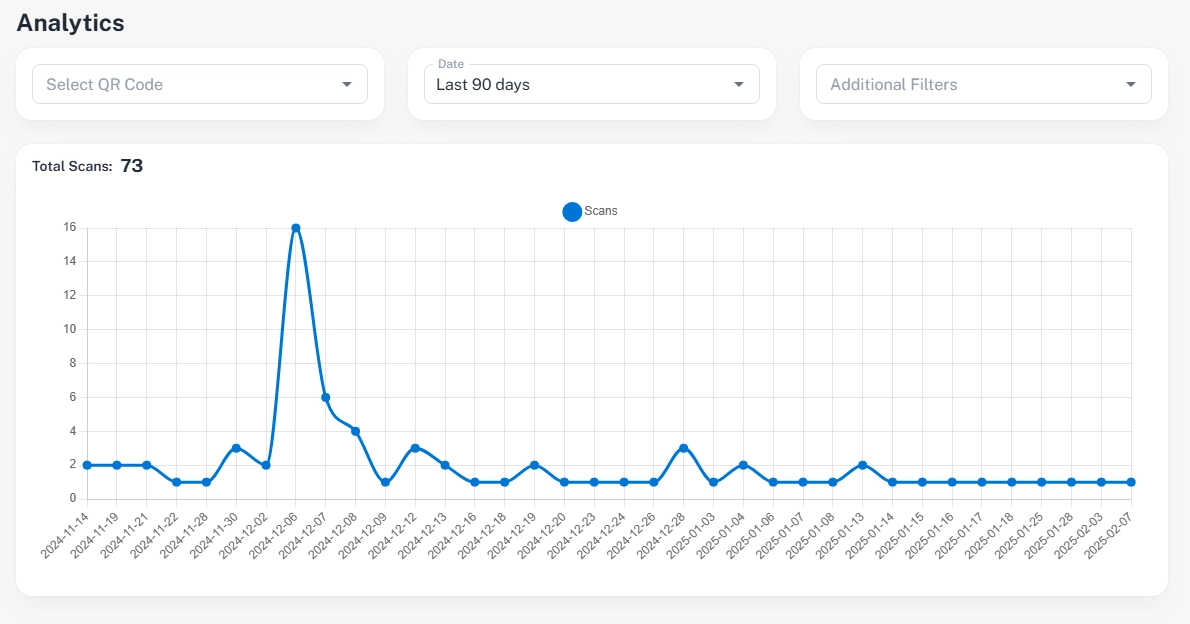Click the peak data point on 2024-12-06
The width and height of the screenshot is (1190, 624).
pyautogui.click(x=295, y=227)
